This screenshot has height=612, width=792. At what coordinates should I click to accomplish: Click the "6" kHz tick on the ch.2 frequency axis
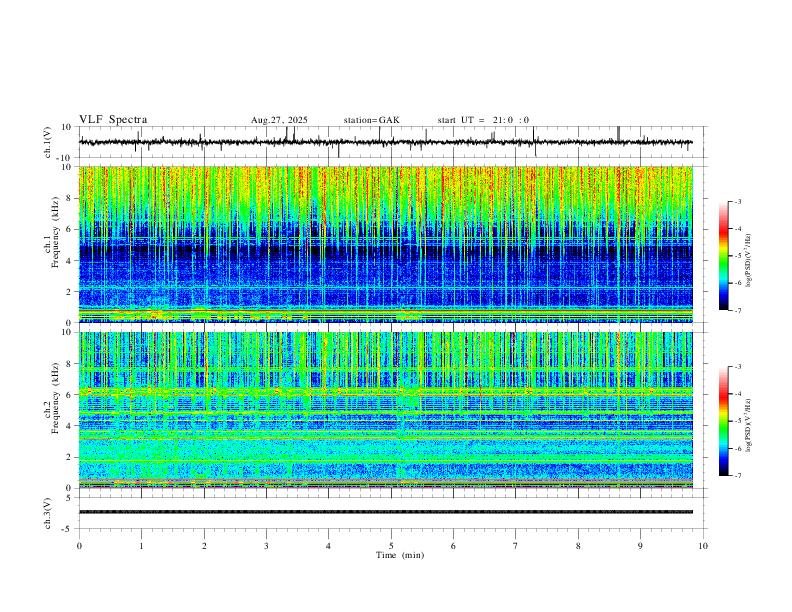tap(69, 395)
